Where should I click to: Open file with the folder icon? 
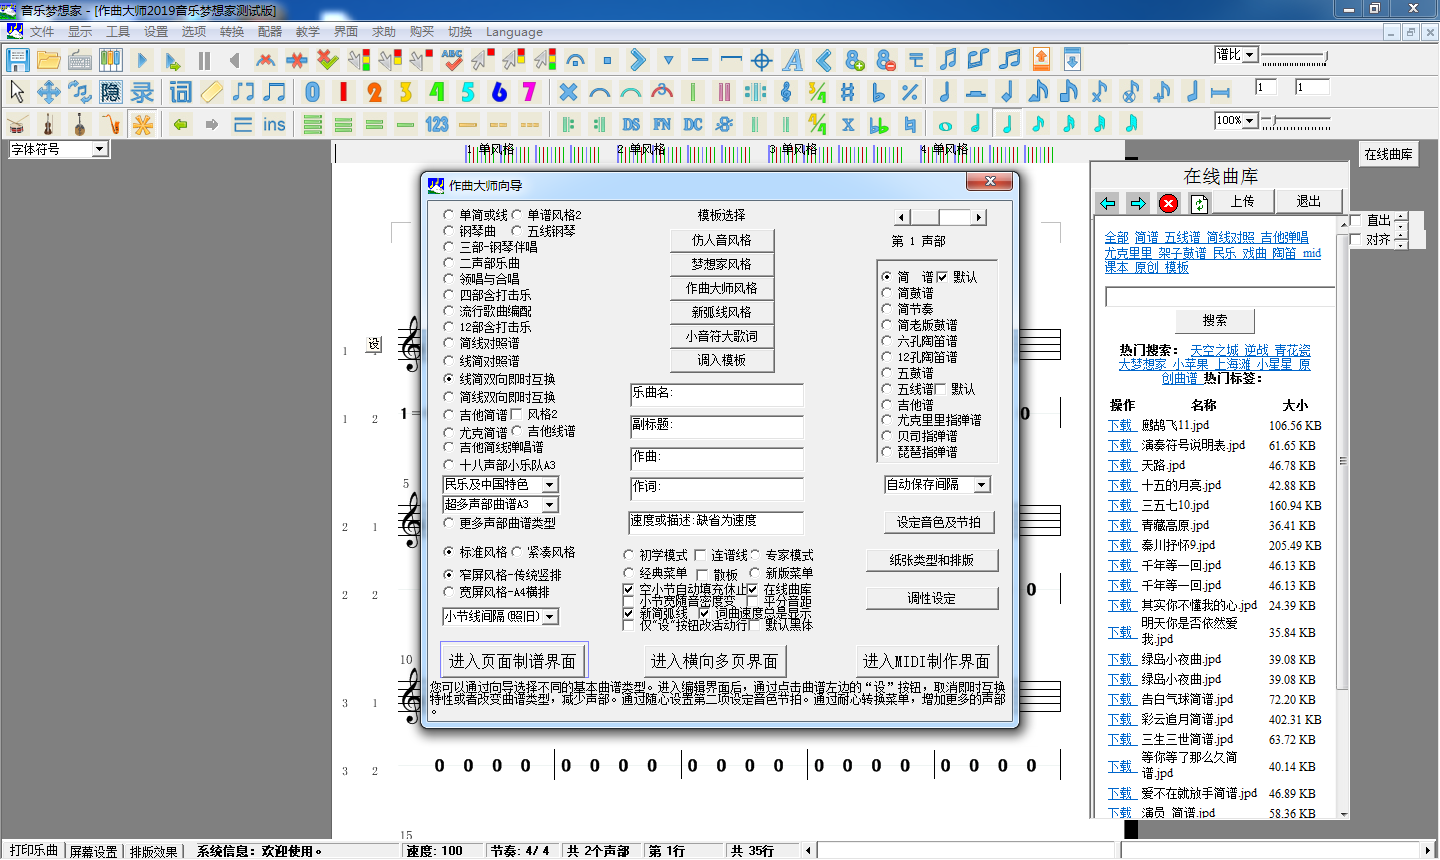(48, 60)
